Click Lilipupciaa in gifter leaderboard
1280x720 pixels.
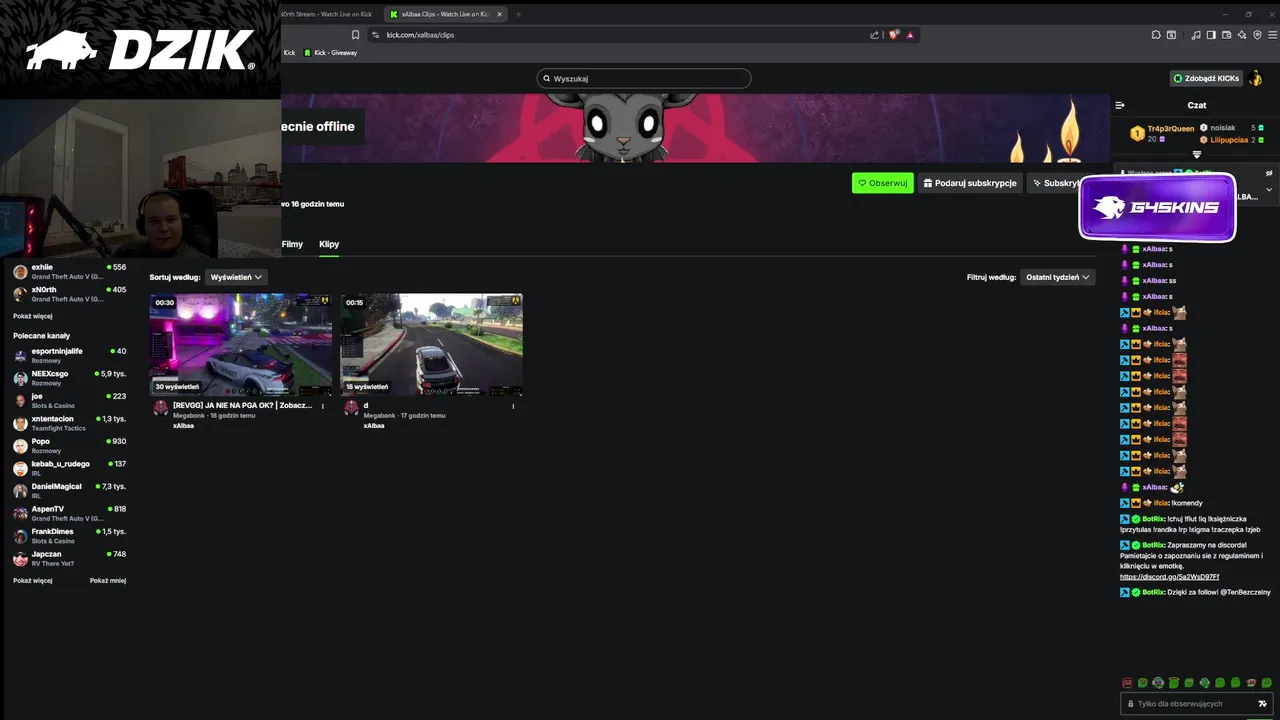coord(1229,140)
